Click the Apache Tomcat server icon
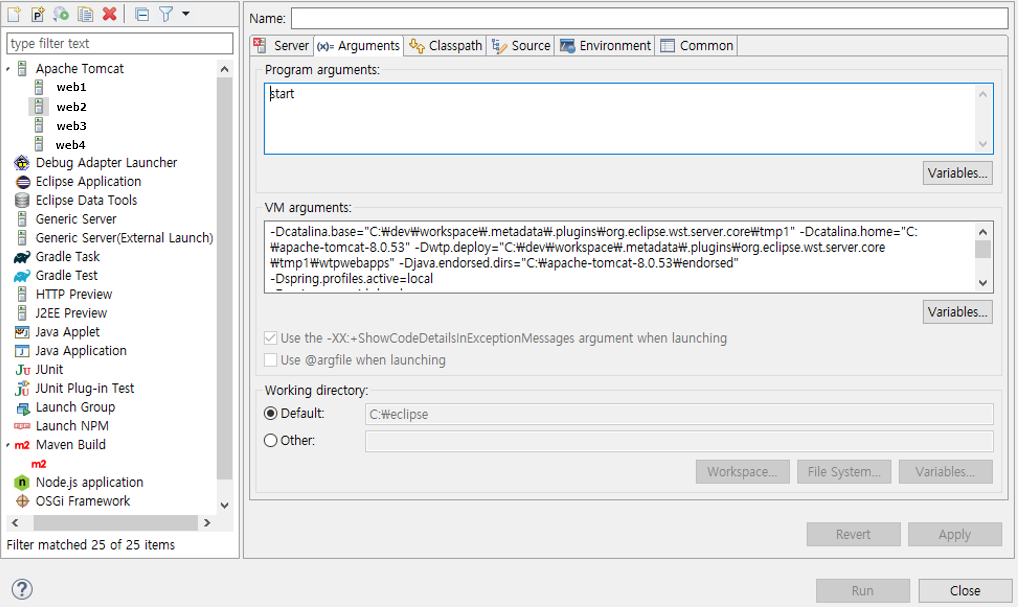The image size is (1018, 607). (22, 68)
